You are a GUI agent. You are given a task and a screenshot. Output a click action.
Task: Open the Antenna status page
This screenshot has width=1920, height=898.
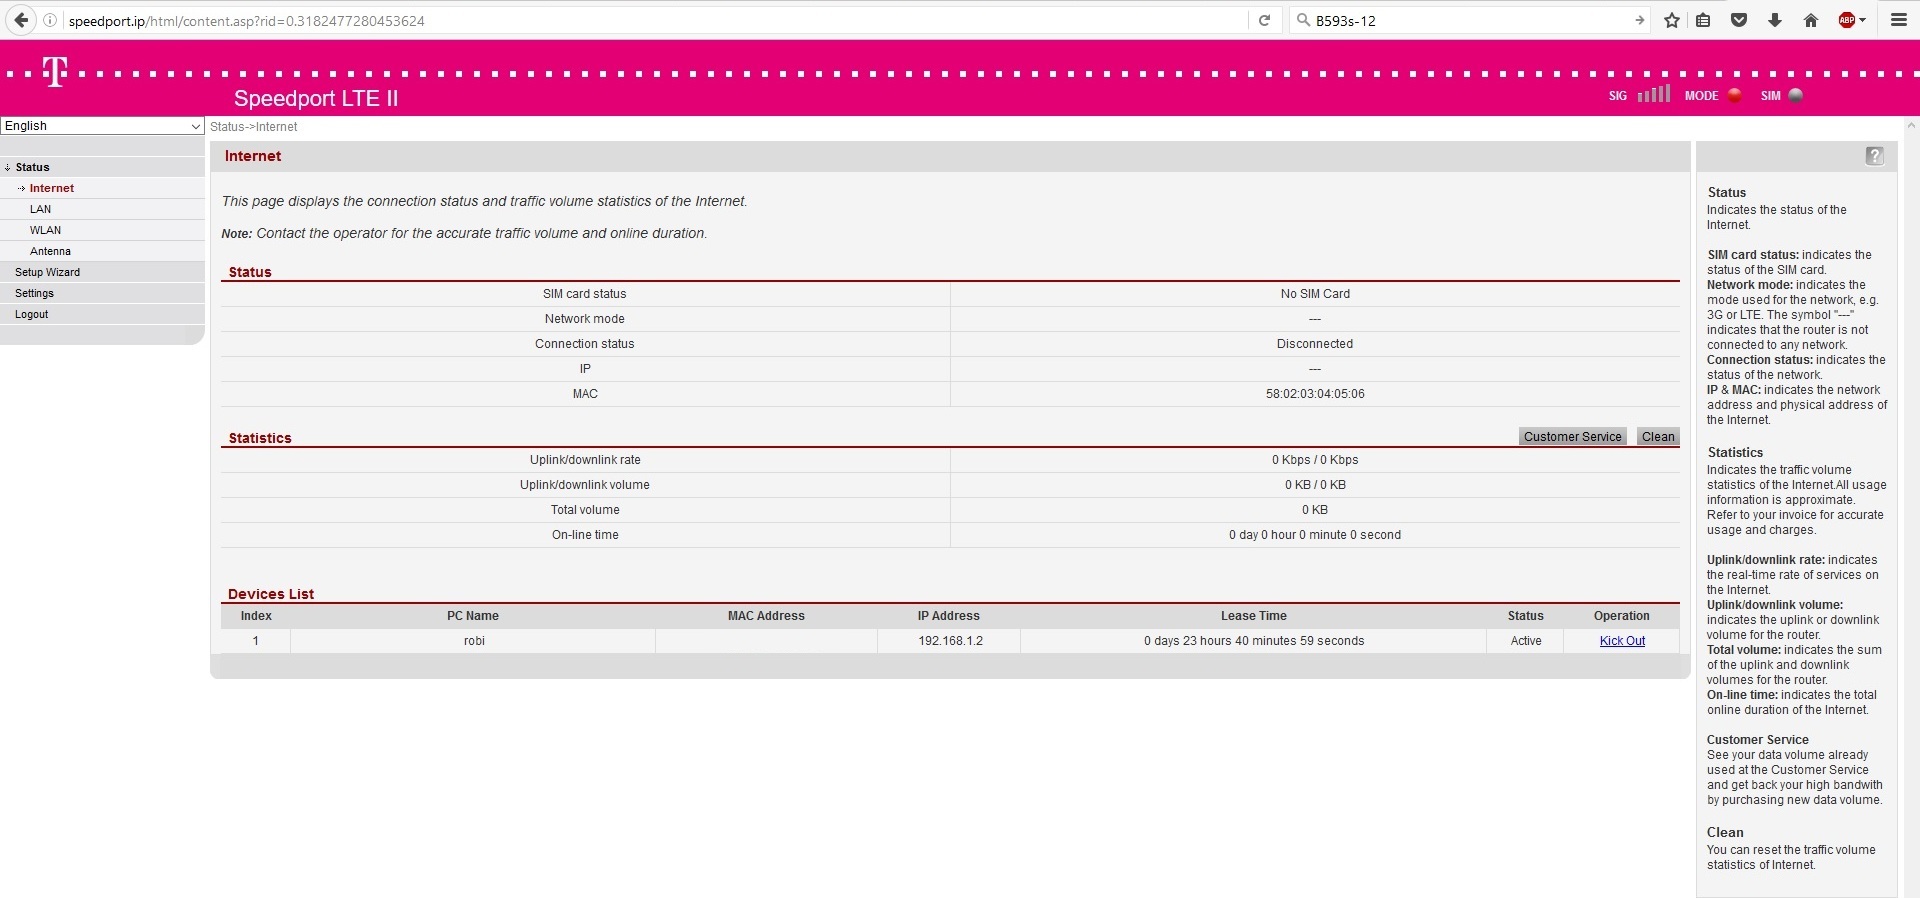[x=50, y=251]
